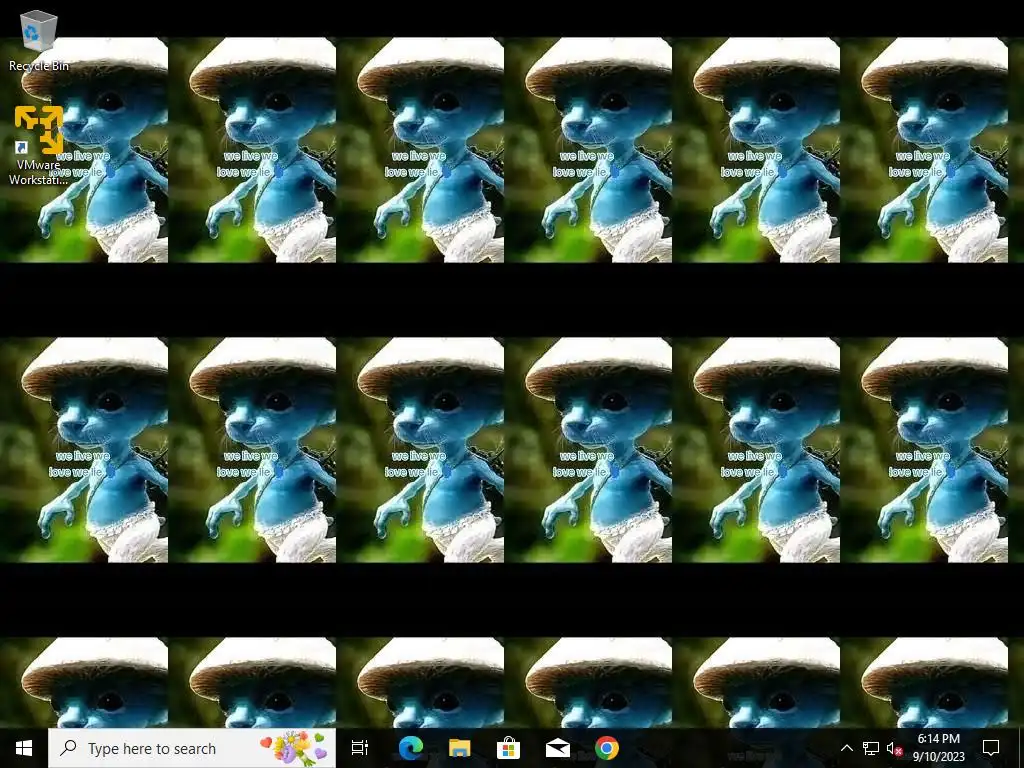Open the network status tray icon
The image size is (1024, 768).
(871, 748)
